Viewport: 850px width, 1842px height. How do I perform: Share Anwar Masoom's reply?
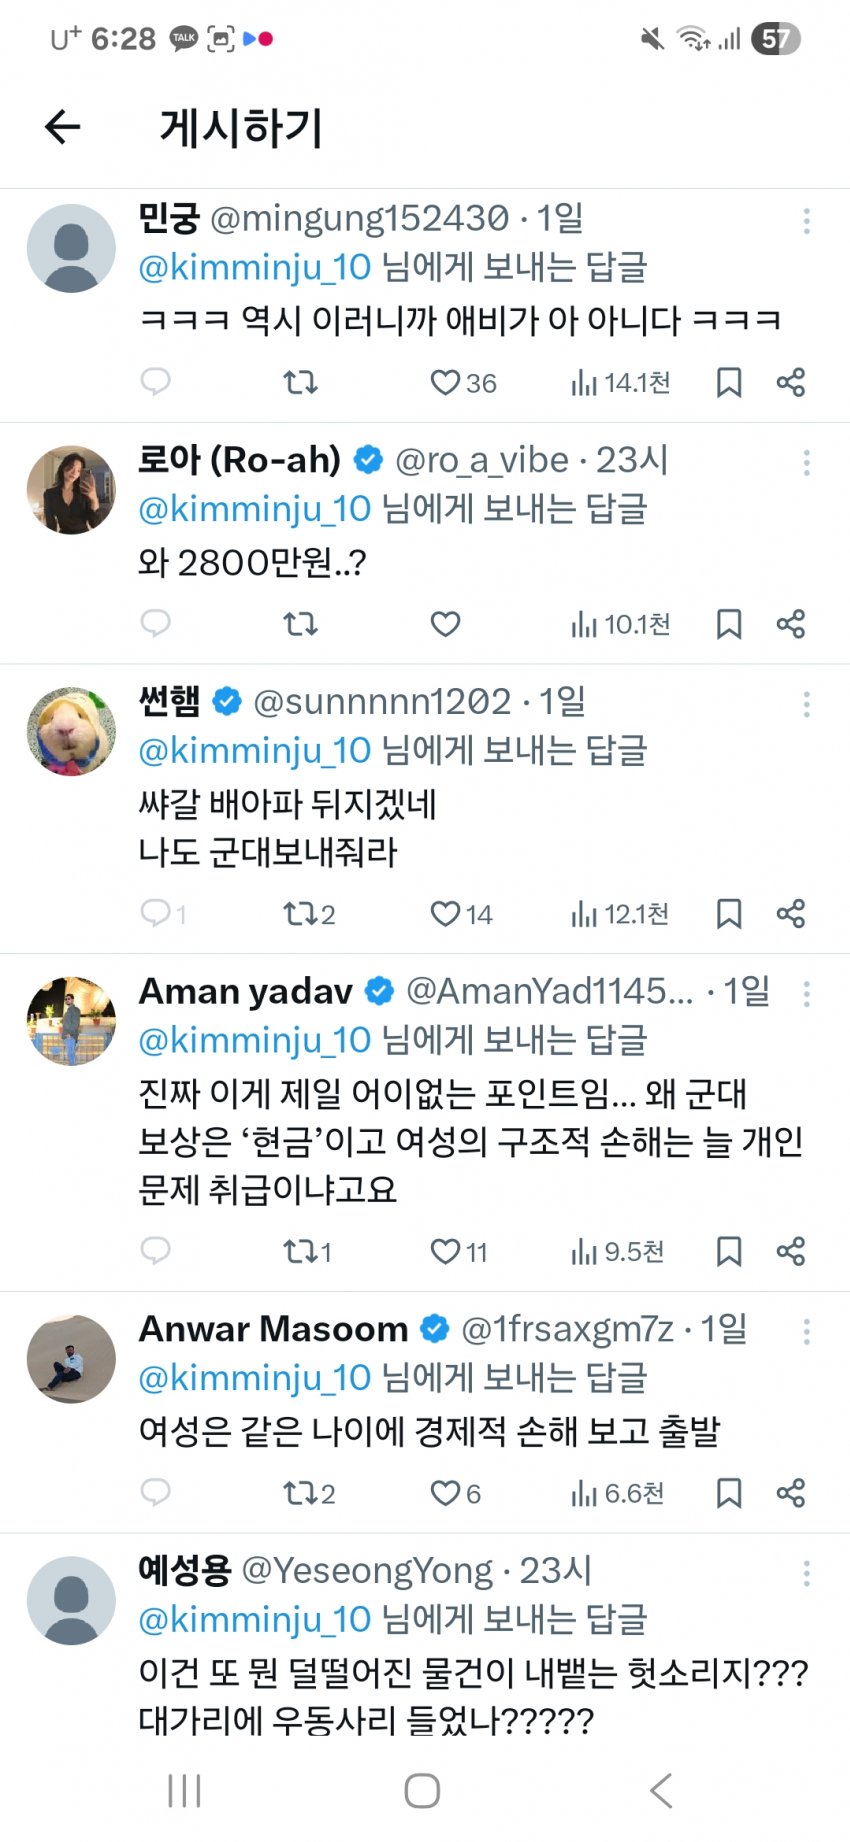tap(791, 1493)
